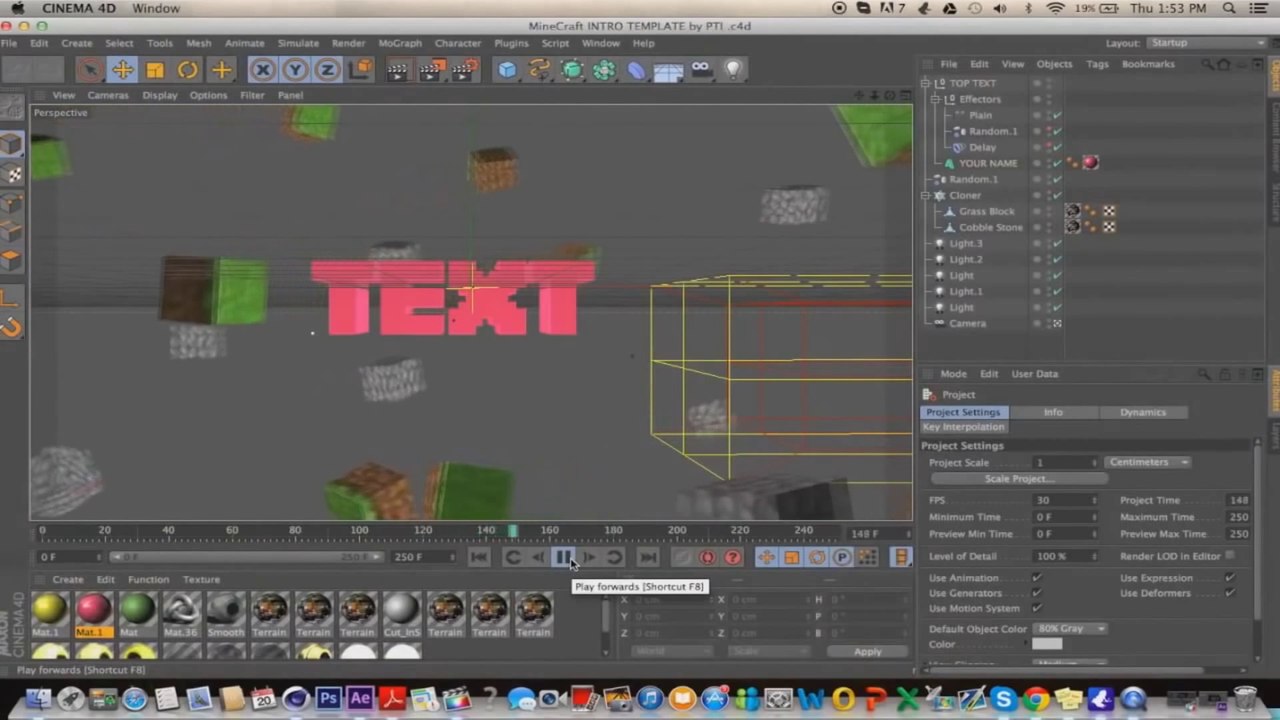Open the Default Object Color dropdown
Screen dimensions: 1280x720
pyautogui.click(x=1069, y=629)
